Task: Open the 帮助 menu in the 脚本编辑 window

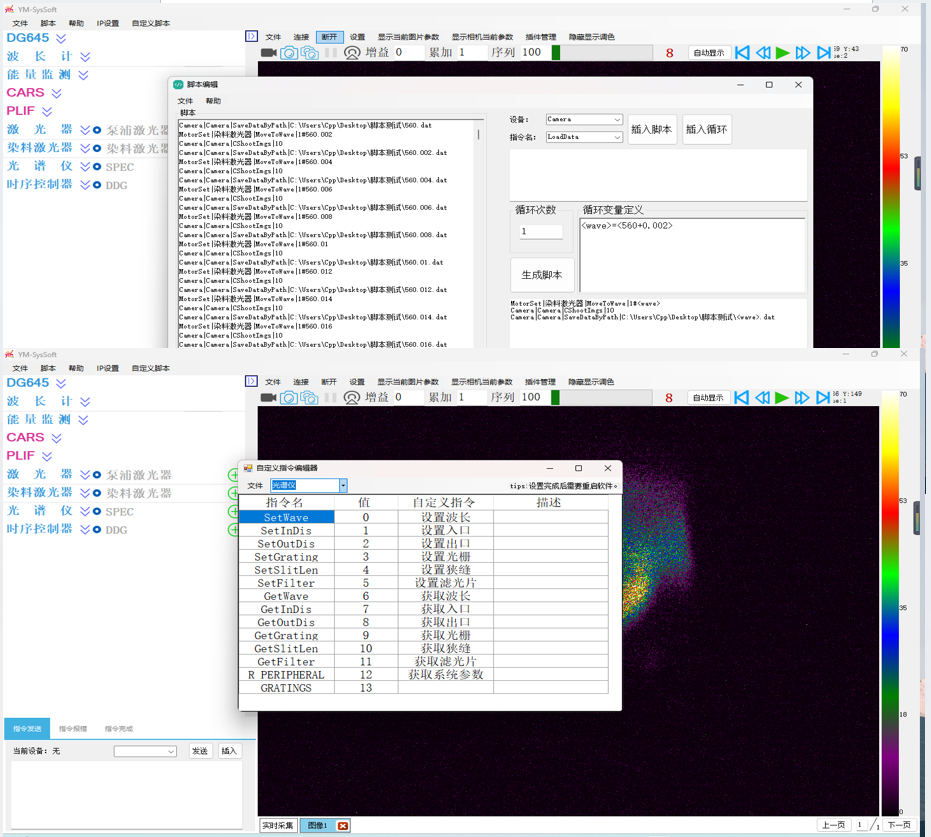Action: [x=213, y=101]
